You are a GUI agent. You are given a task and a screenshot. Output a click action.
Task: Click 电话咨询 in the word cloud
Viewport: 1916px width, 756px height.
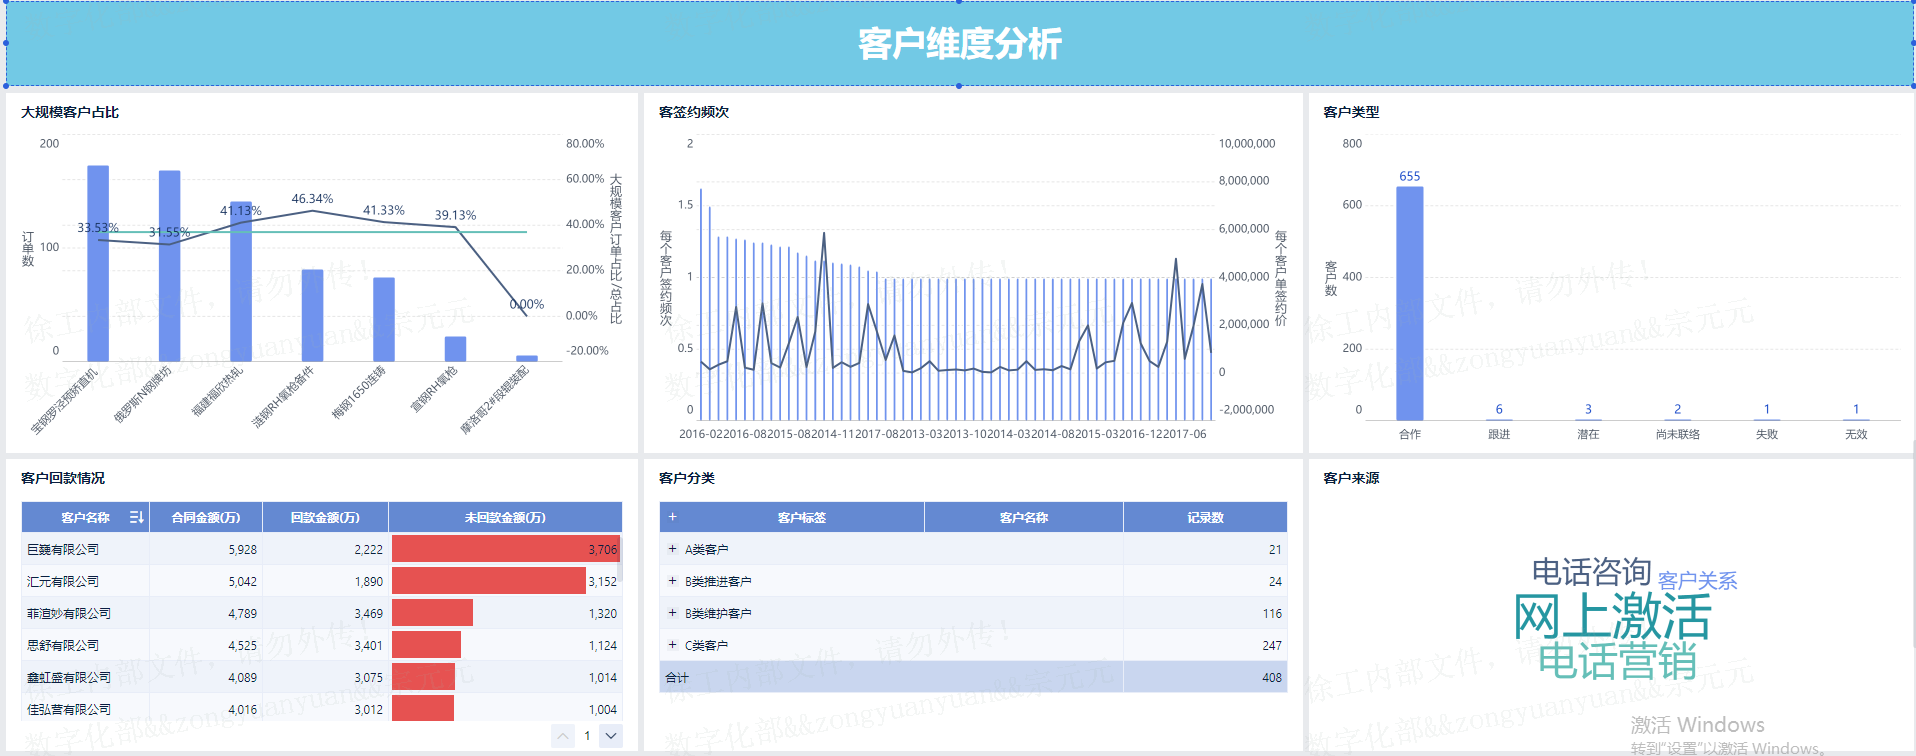tap(1590, 572)
